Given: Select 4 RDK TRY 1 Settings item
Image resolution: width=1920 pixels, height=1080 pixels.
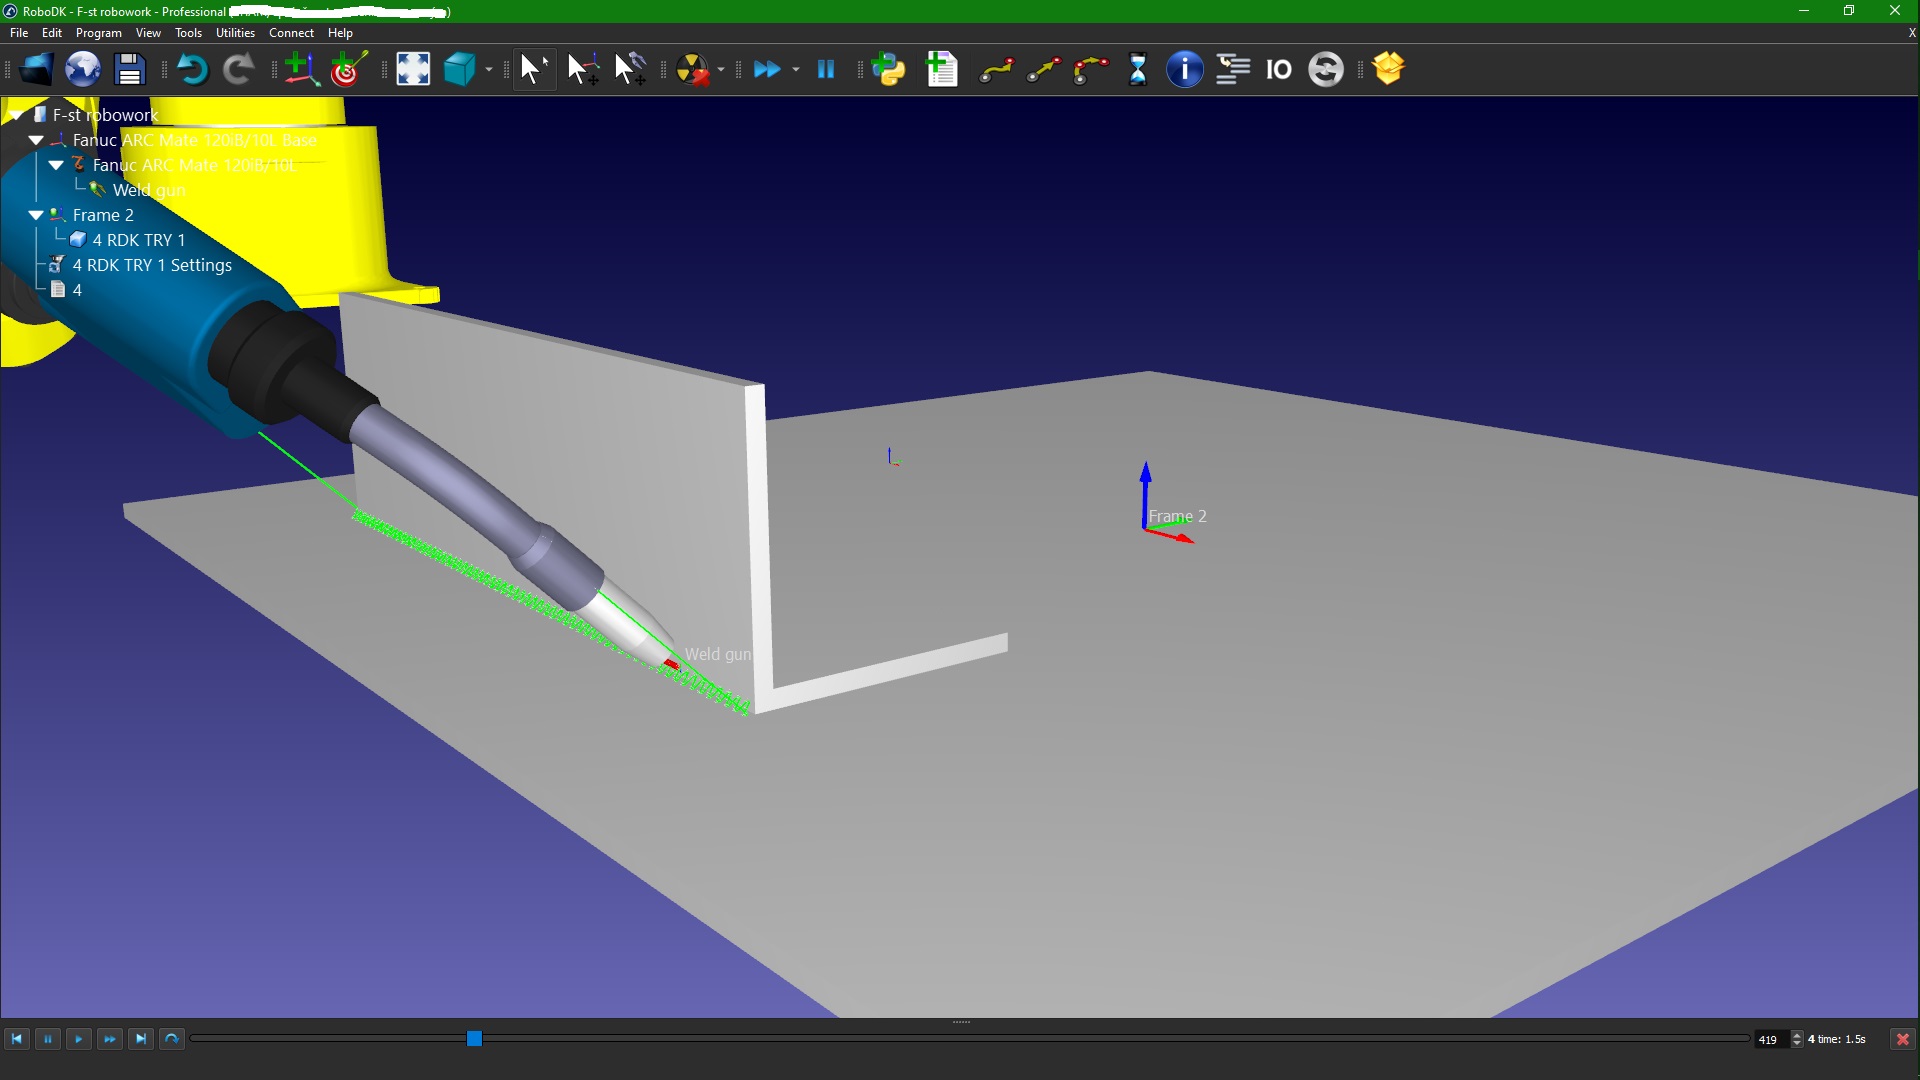Looking at the screenshot, I should [152, 265].
